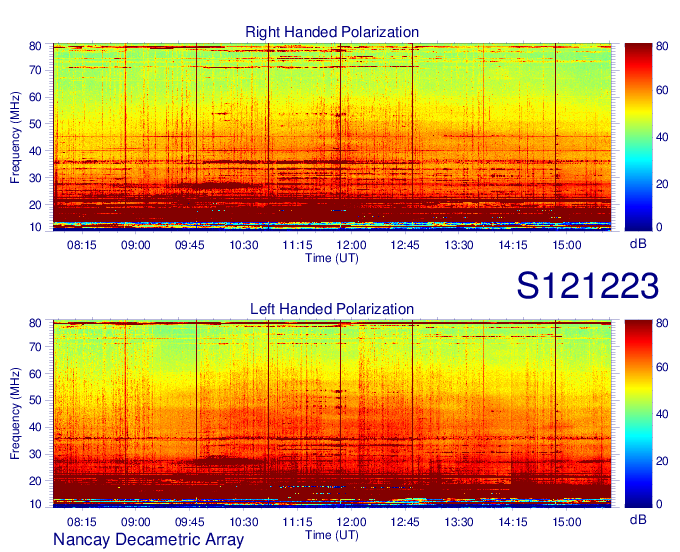Click the 12:00 time tick under upper plot

352,245
